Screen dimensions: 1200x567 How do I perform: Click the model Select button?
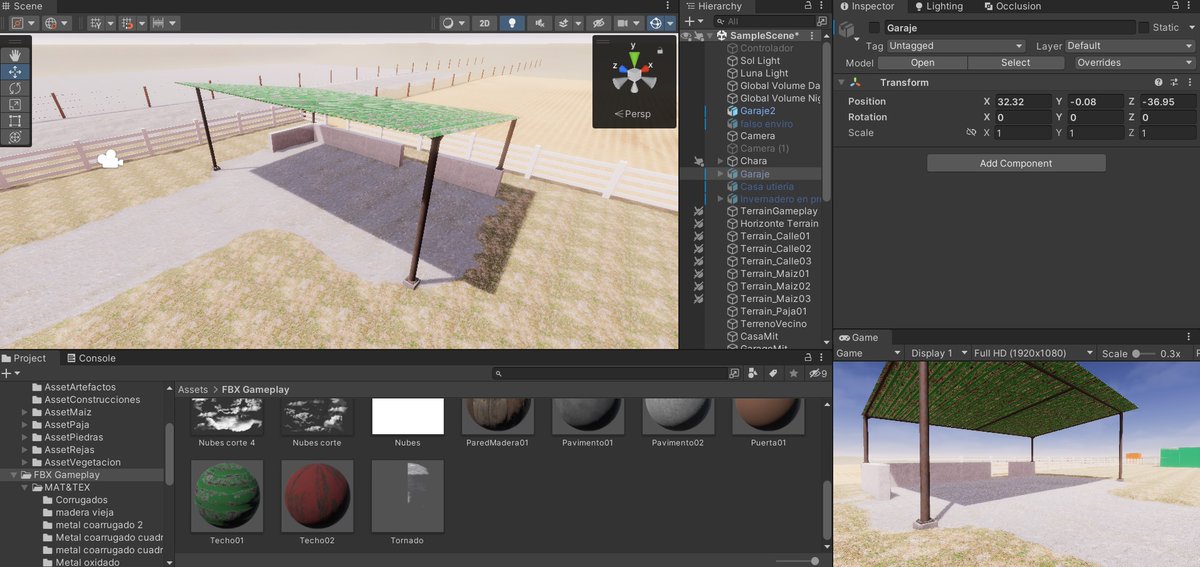coord(1015,63)
